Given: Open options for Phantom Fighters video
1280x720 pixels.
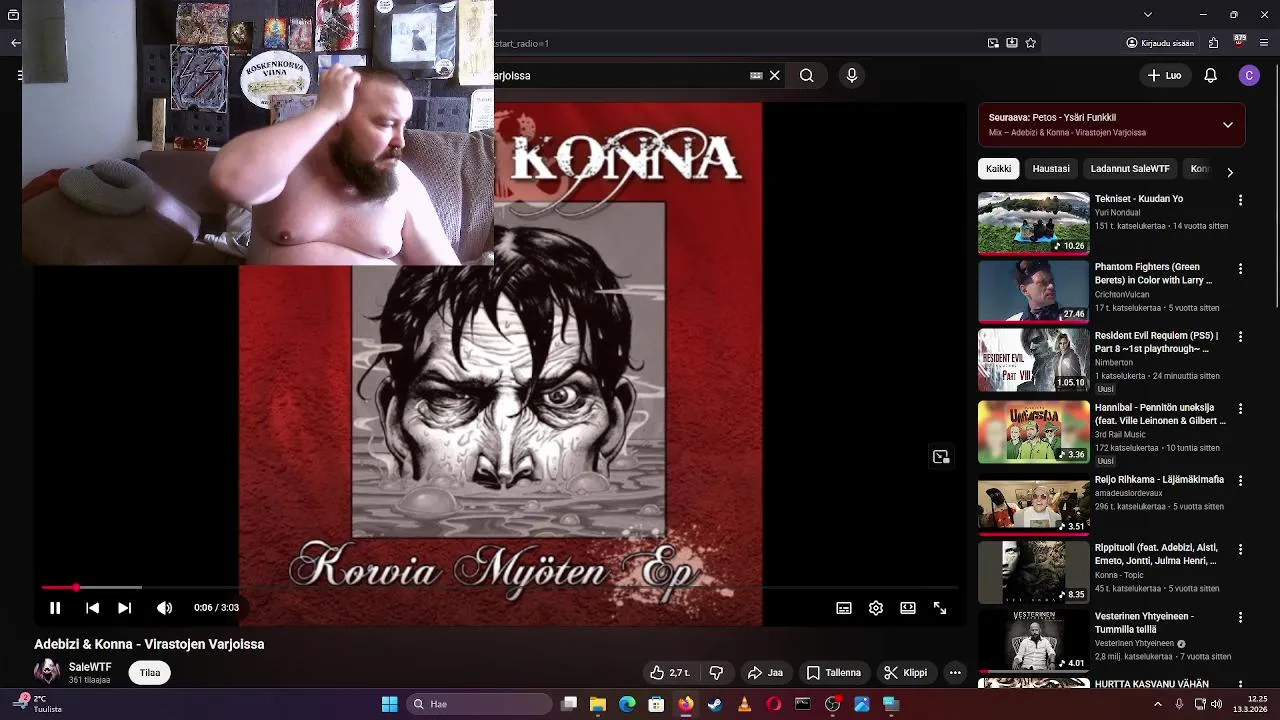Looking at the screenshot, I should click(x=1241, y=269).
